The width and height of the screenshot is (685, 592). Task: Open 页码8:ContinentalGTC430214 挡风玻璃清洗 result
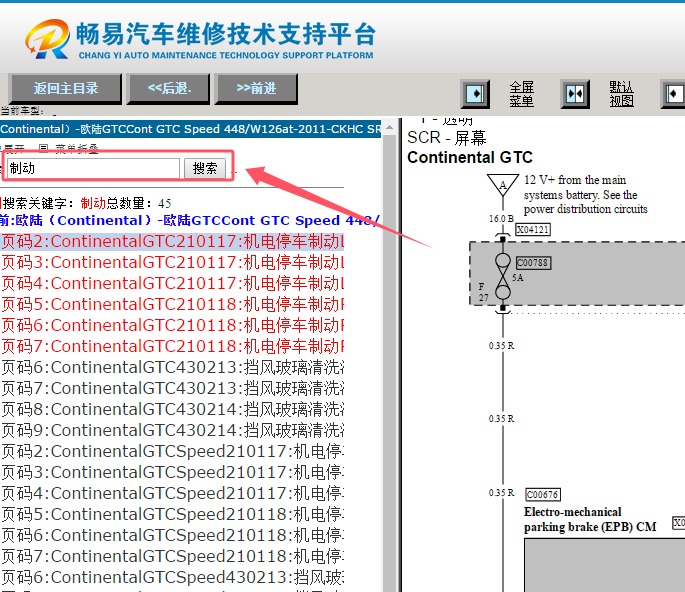click(x=173, y=409)
